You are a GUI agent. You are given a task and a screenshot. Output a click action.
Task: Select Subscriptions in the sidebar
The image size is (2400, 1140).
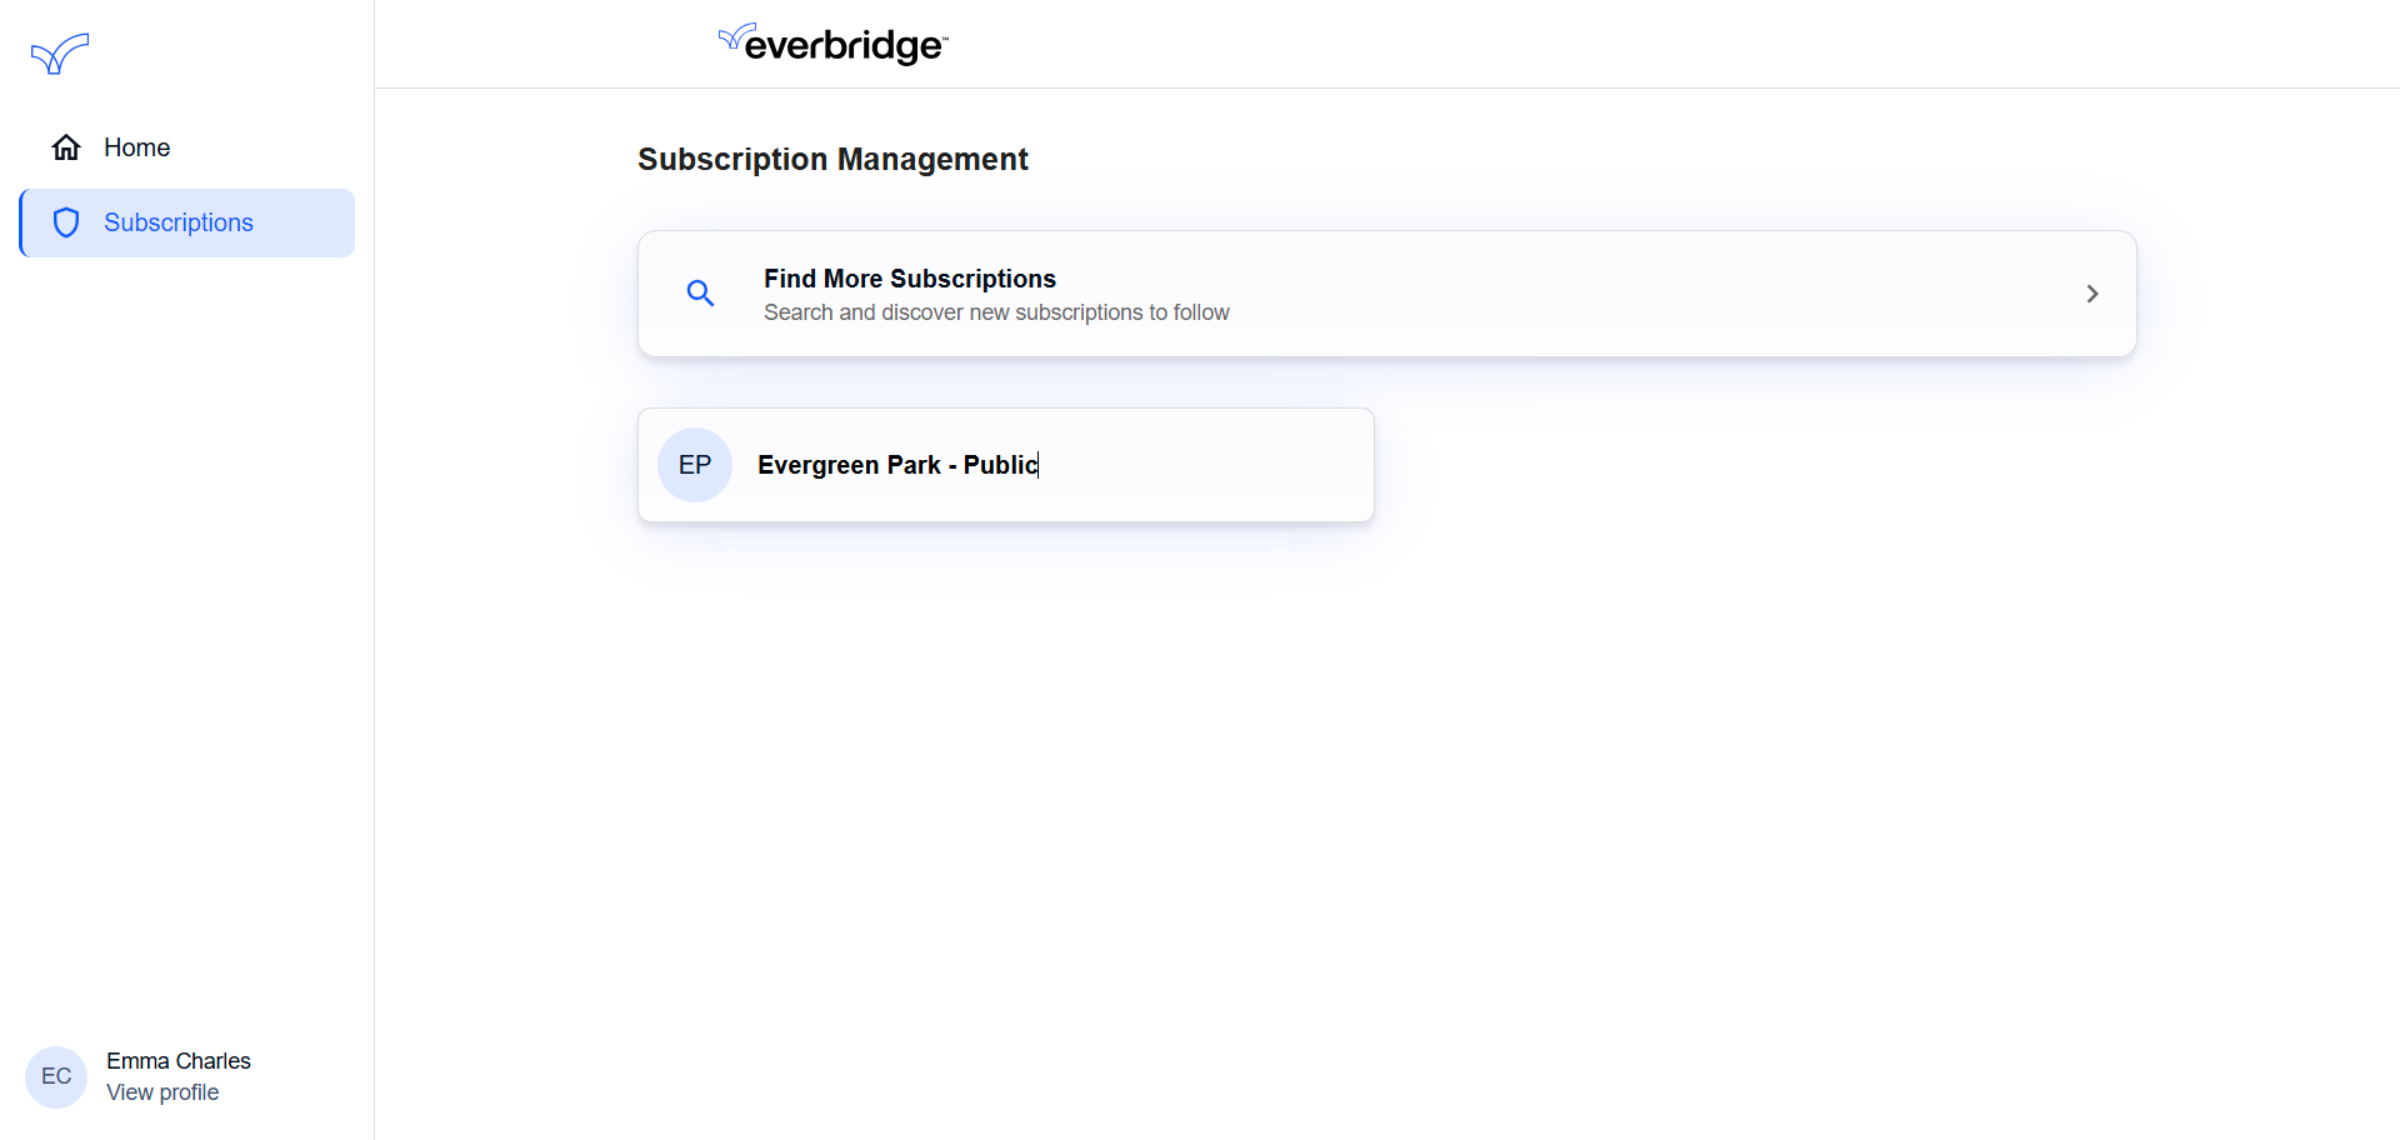187,223
